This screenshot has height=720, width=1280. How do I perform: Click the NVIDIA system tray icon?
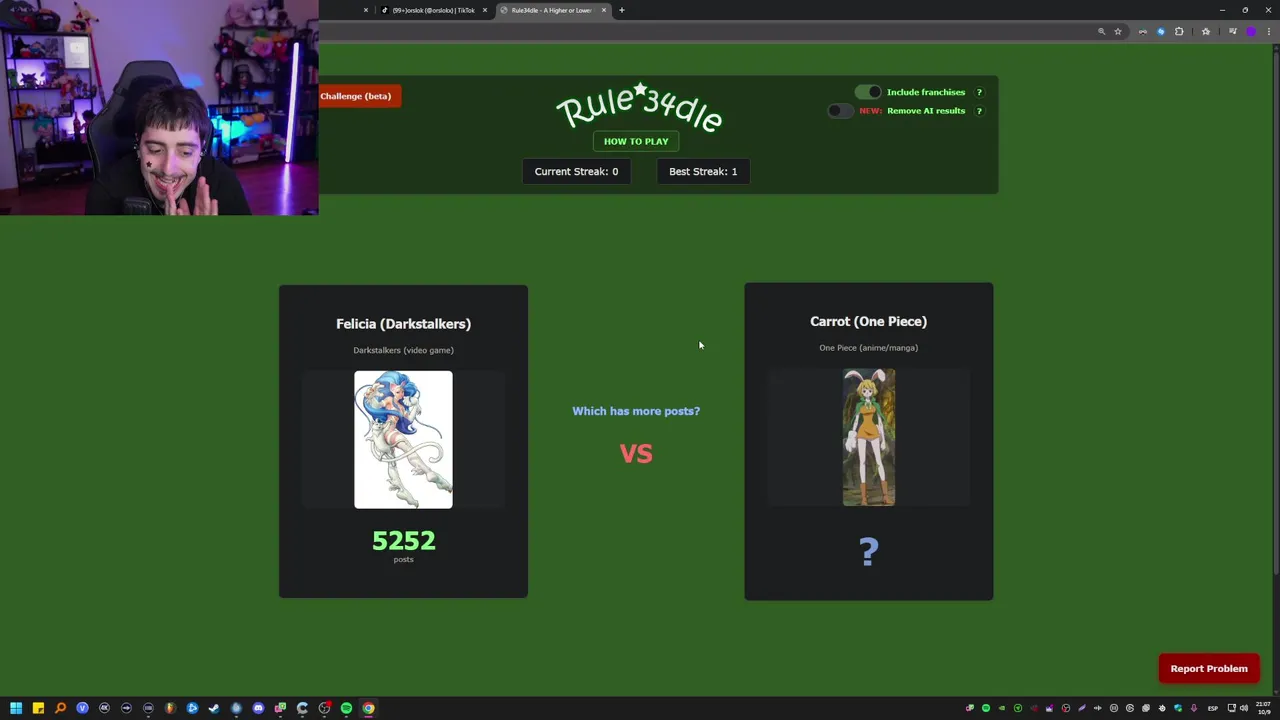click(x=1002, y=708)
